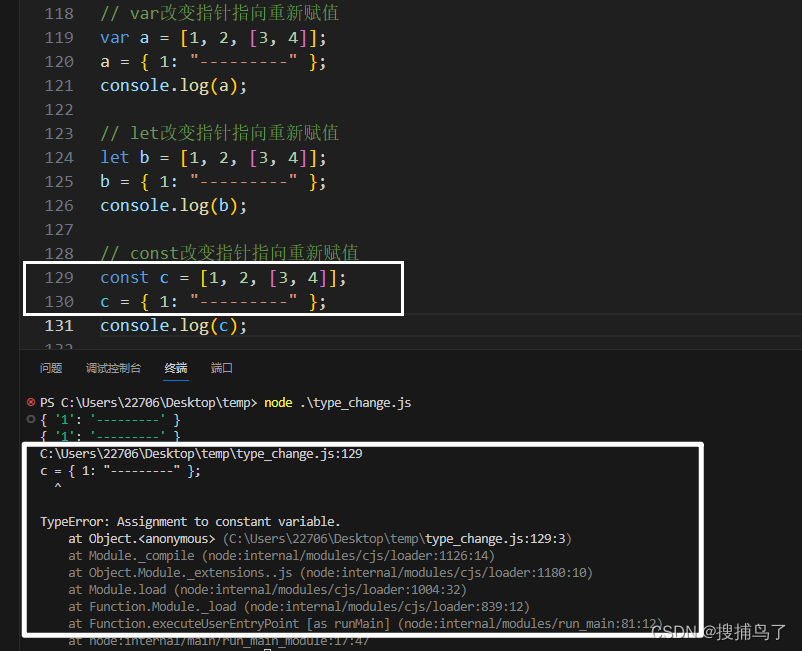Click the red error marker beside the PS prompt
This screenshot has width=802, height=651.
tap(31, 402)
